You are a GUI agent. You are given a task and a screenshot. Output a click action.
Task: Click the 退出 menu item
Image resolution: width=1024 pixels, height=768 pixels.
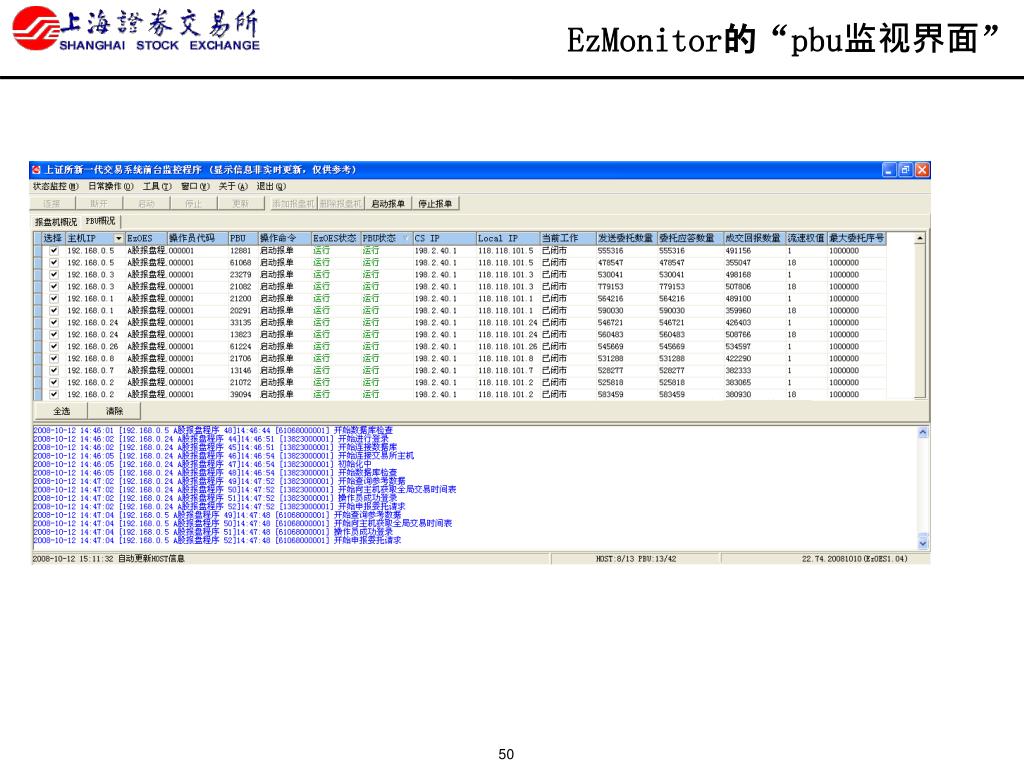coord(271,187)
